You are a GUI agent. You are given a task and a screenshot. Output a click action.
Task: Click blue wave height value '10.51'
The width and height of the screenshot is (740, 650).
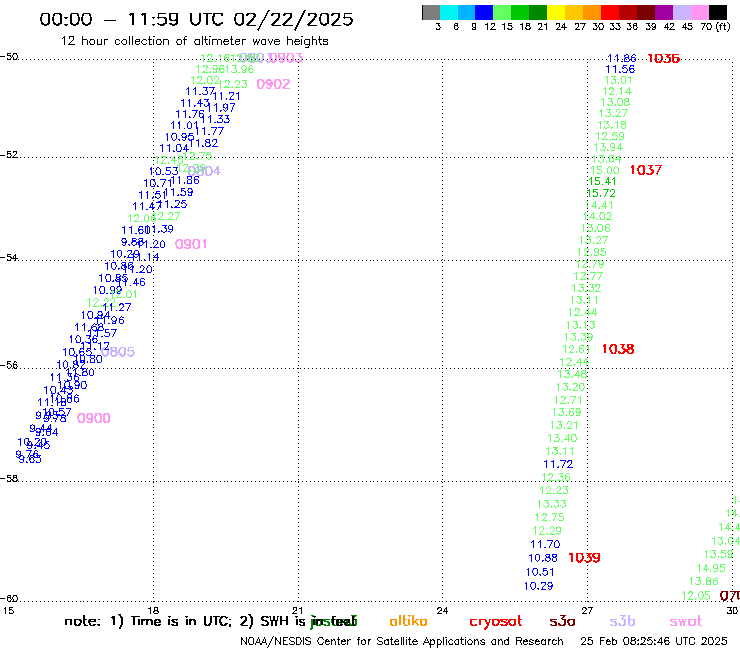pyautogui.click(x=540, y=572)
